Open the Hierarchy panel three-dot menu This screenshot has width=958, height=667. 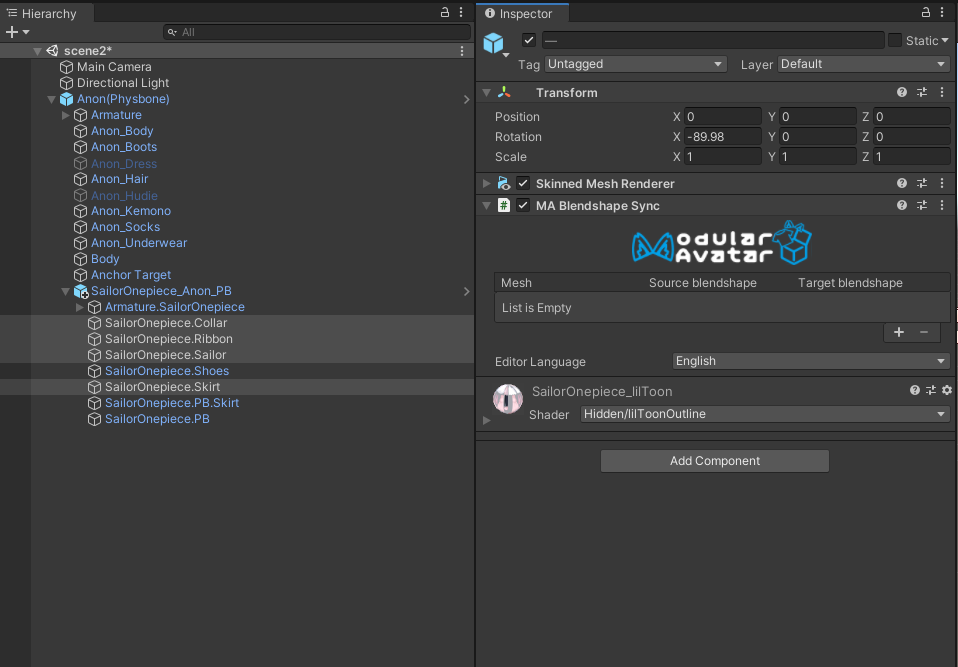tap(461, 13)
